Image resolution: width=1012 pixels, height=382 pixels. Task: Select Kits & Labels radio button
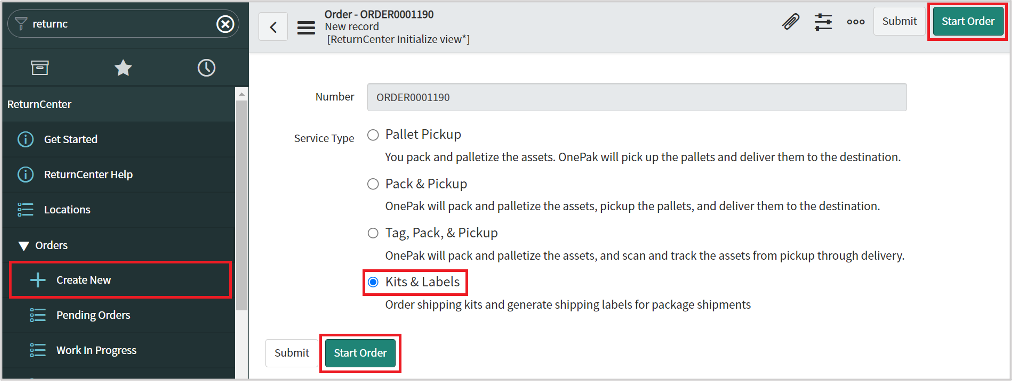[372, 283]
